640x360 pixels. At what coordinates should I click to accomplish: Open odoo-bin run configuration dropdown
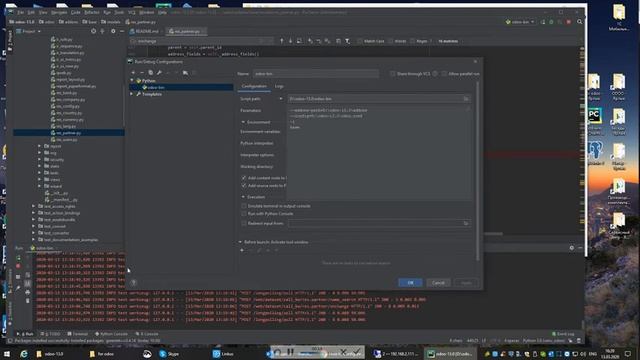(x=520, y=22)
